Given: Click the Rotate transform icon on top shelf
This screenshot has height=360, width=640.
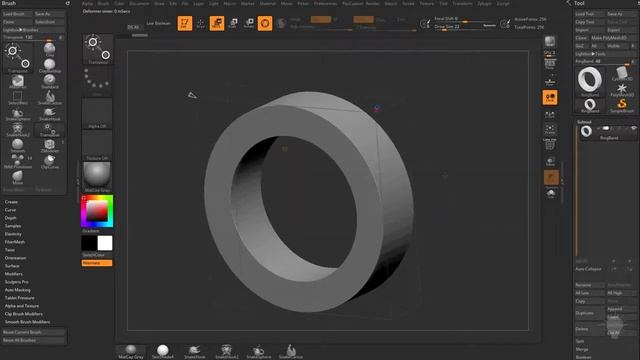Looking at the screenshot, I should pos(249,23).
